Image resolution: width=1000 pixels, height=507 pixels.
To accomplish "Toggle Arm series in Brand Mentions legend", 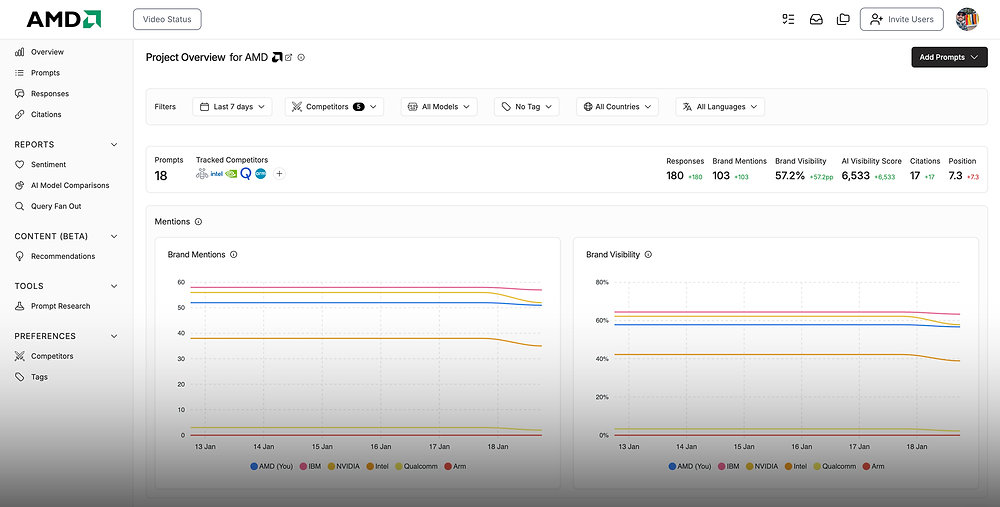I will point(455,466).
